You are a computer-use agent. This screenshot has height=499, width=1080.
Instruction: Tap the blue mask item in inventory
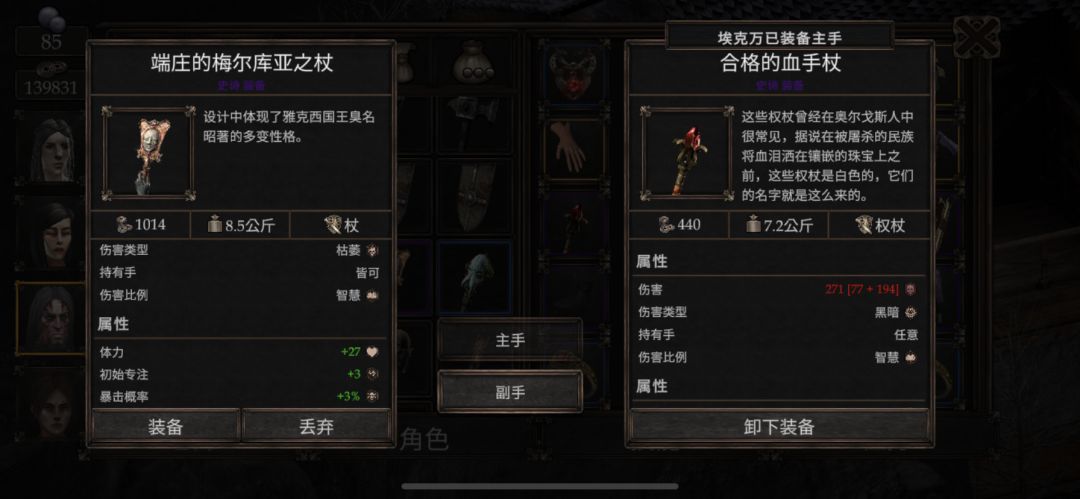(475, 278)
